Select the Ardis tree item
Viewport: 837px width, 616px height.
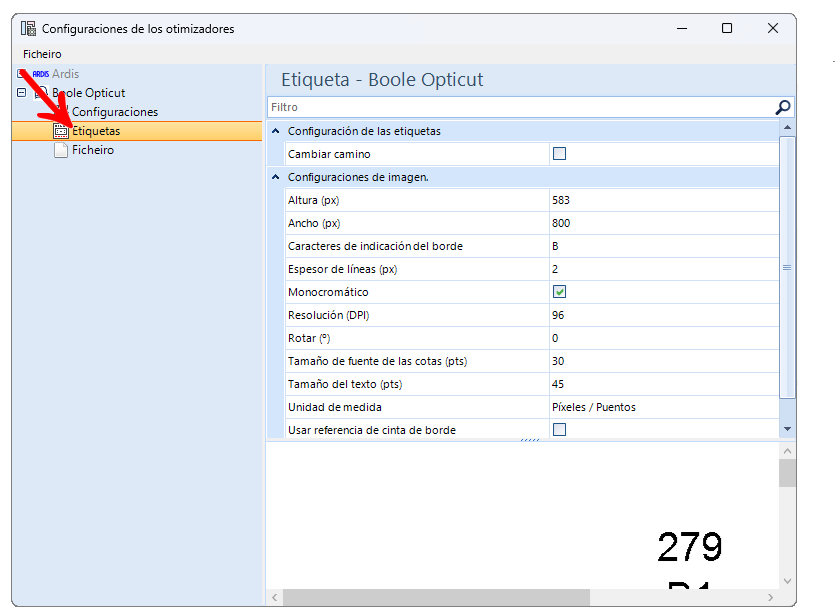click(x=65, y=74)
